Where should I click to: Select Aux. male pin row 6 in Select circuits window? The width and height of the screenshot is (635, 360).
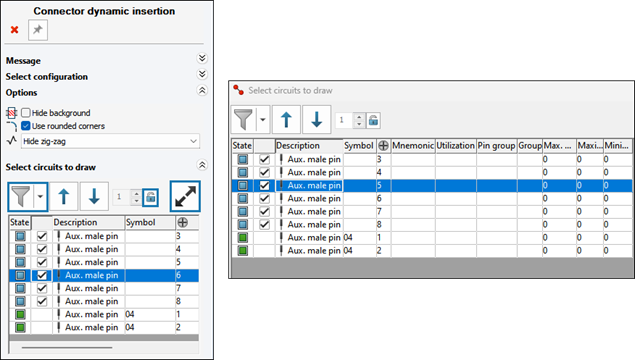[x=432, y=198]
